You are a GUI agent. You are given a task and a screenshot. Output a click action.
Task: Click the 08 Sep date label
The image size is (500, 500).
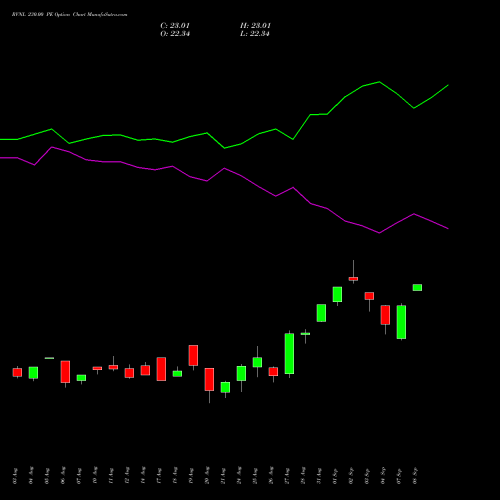click(x=415, y=476)
